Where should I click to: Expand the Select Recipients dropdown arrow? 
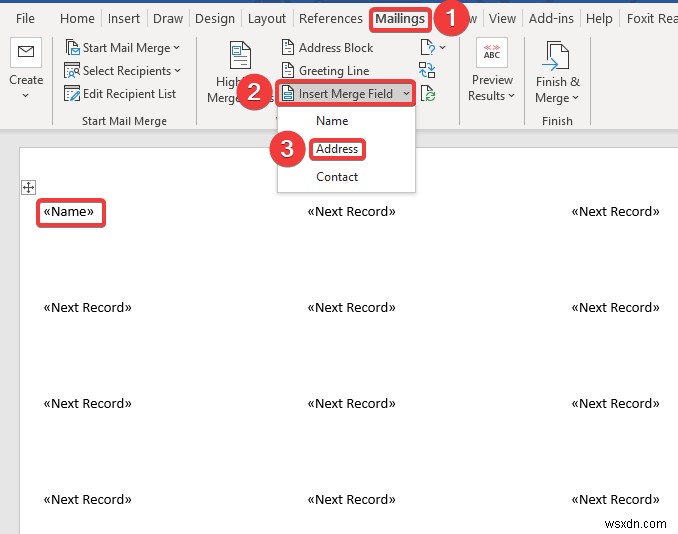click(178, 70)
